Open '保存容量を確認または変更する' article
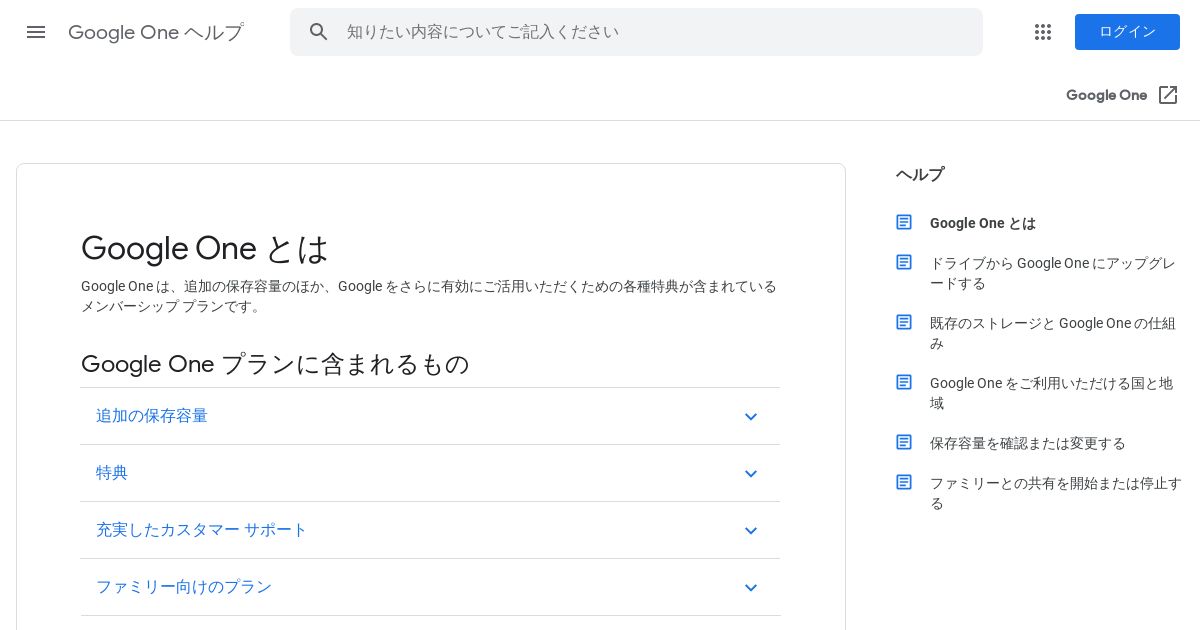This screenshot has height=630, width=1200. click(1028, 443)
